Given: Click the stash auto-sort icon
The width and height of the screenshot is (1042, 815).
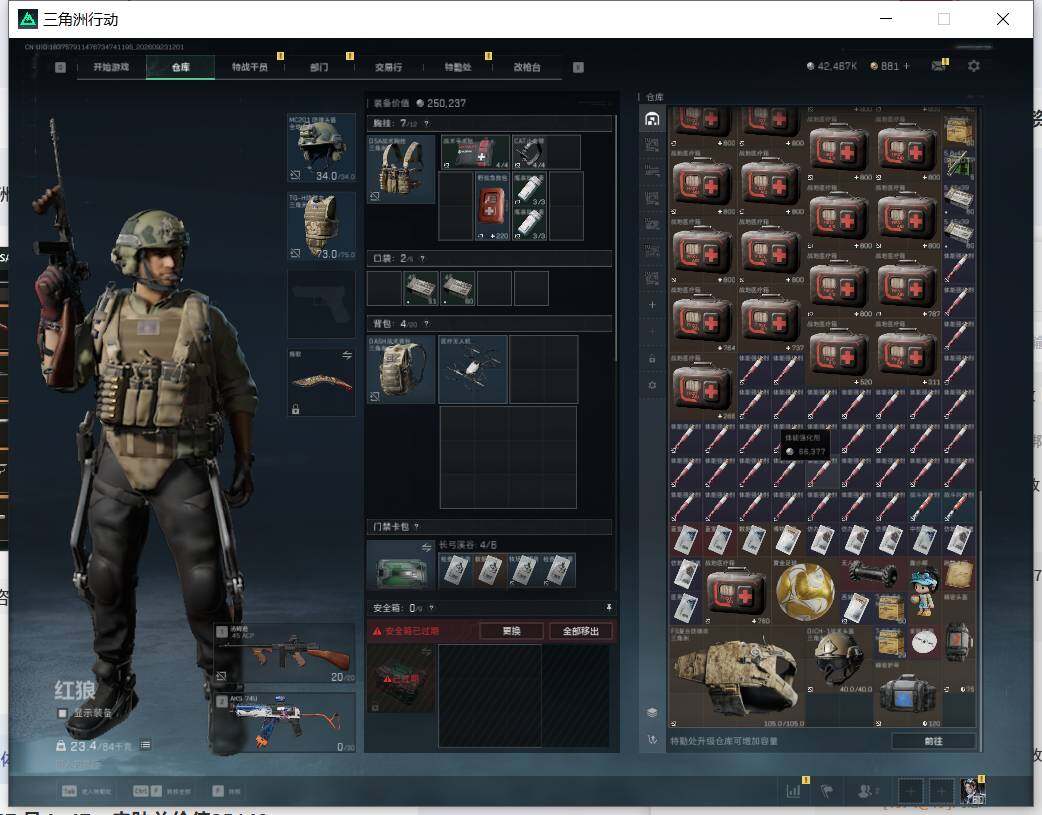Looking at the screenshot, I should tap(652, 739).
